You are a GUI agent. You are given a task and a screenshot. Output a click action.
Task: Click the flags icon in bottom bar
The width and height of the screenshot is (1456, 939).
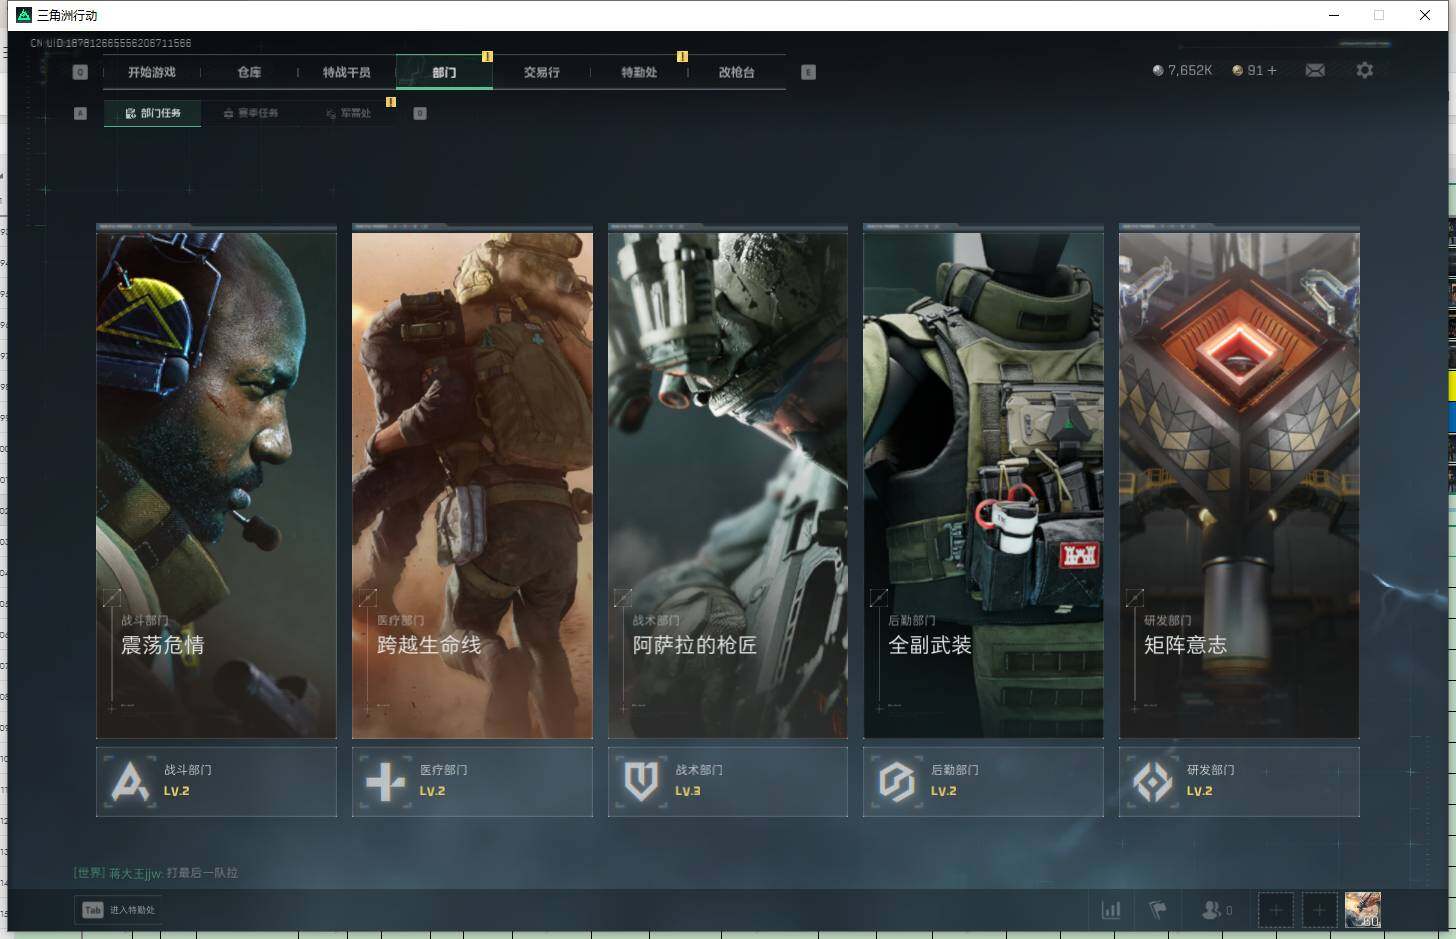tap(1158, 910)
